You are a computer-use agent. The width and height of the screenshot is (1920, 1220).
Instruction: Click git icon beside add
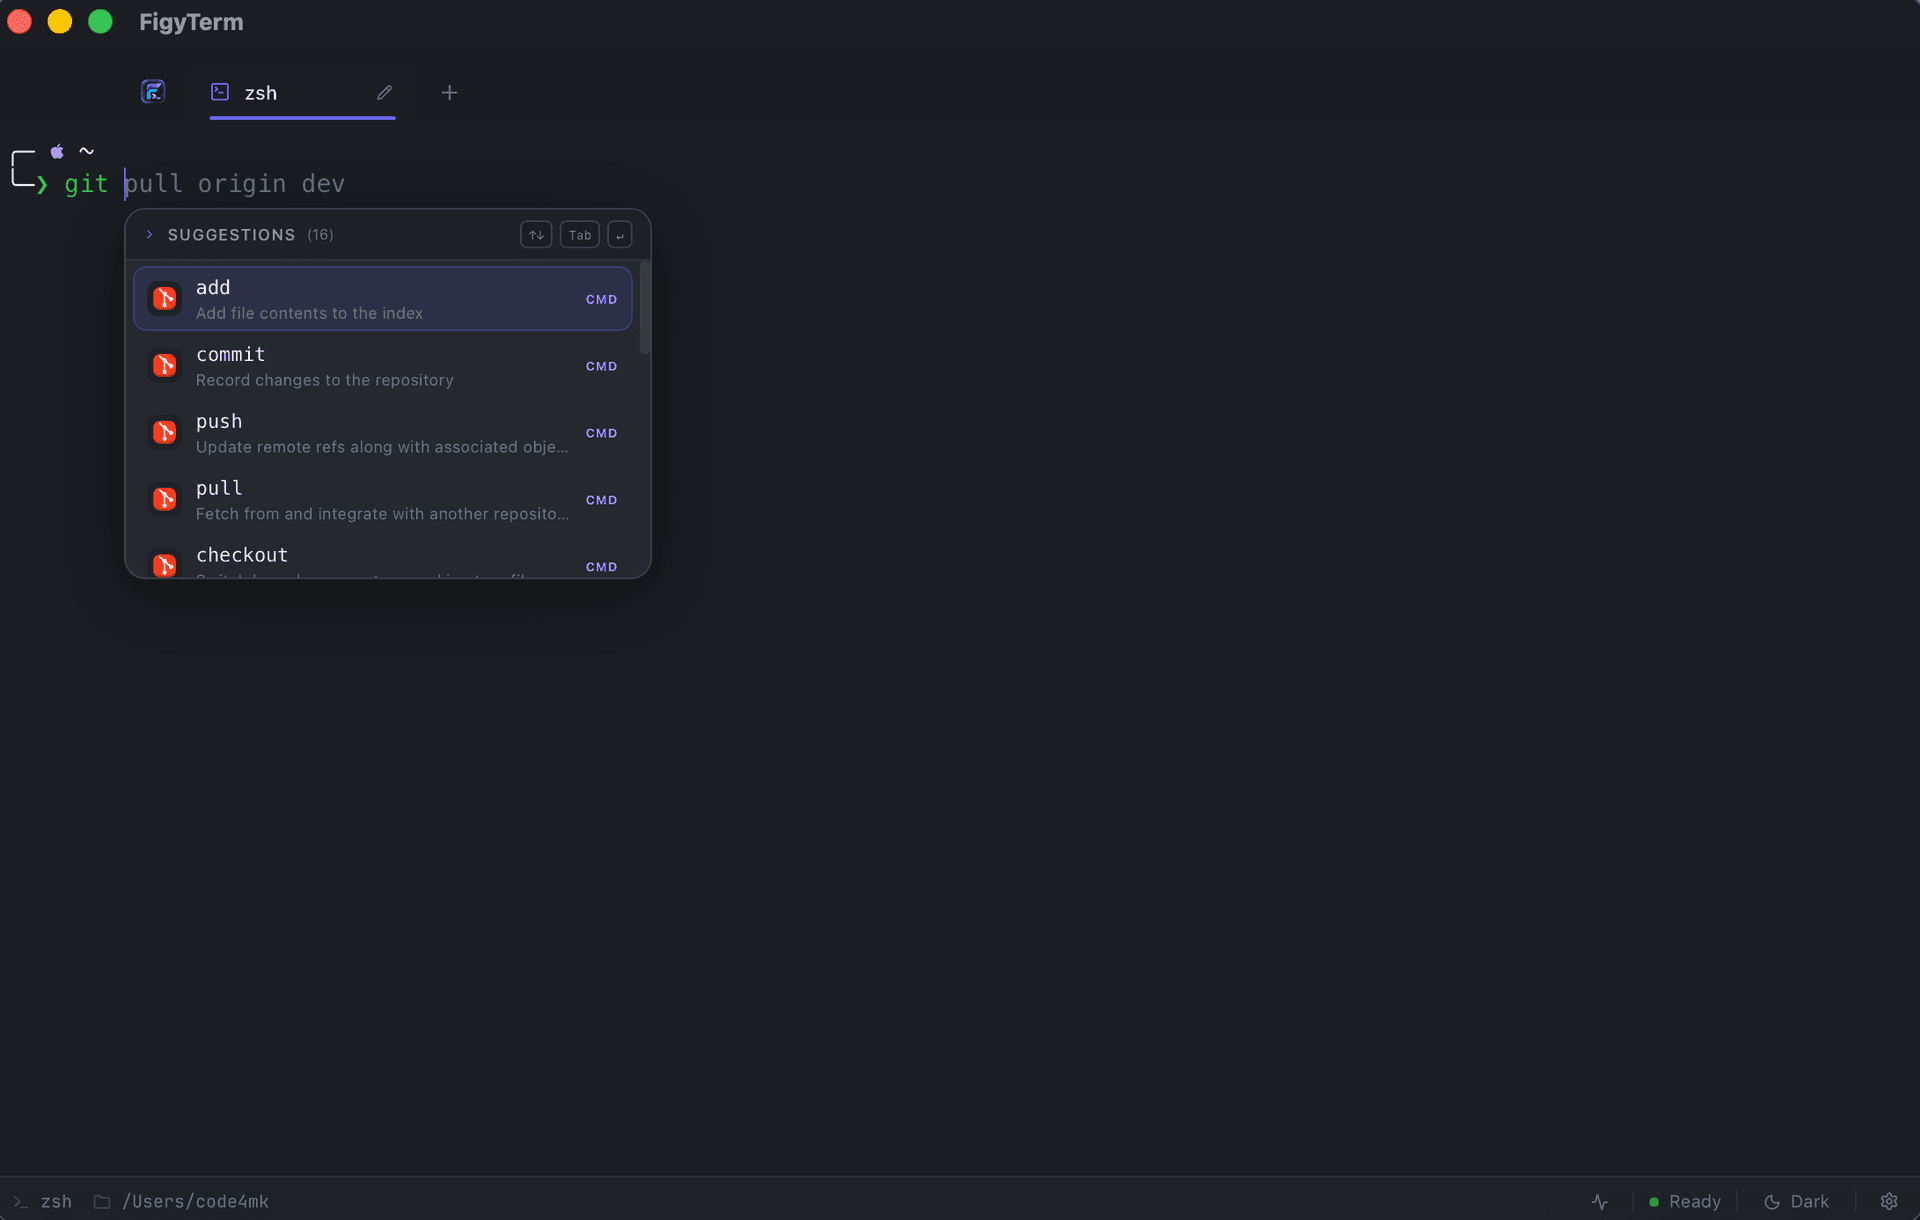pyautogui.click(x=165, y=299)
